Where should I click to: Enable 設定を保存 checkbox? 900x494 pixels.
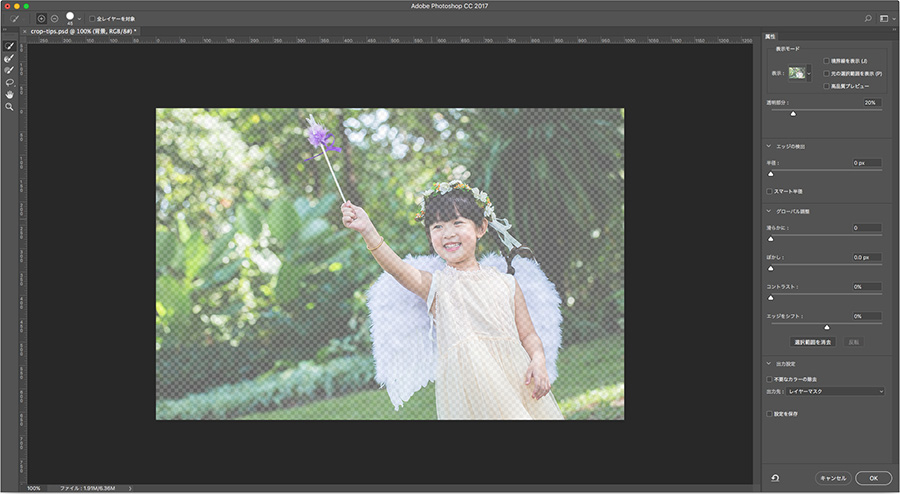pos(769,414)
